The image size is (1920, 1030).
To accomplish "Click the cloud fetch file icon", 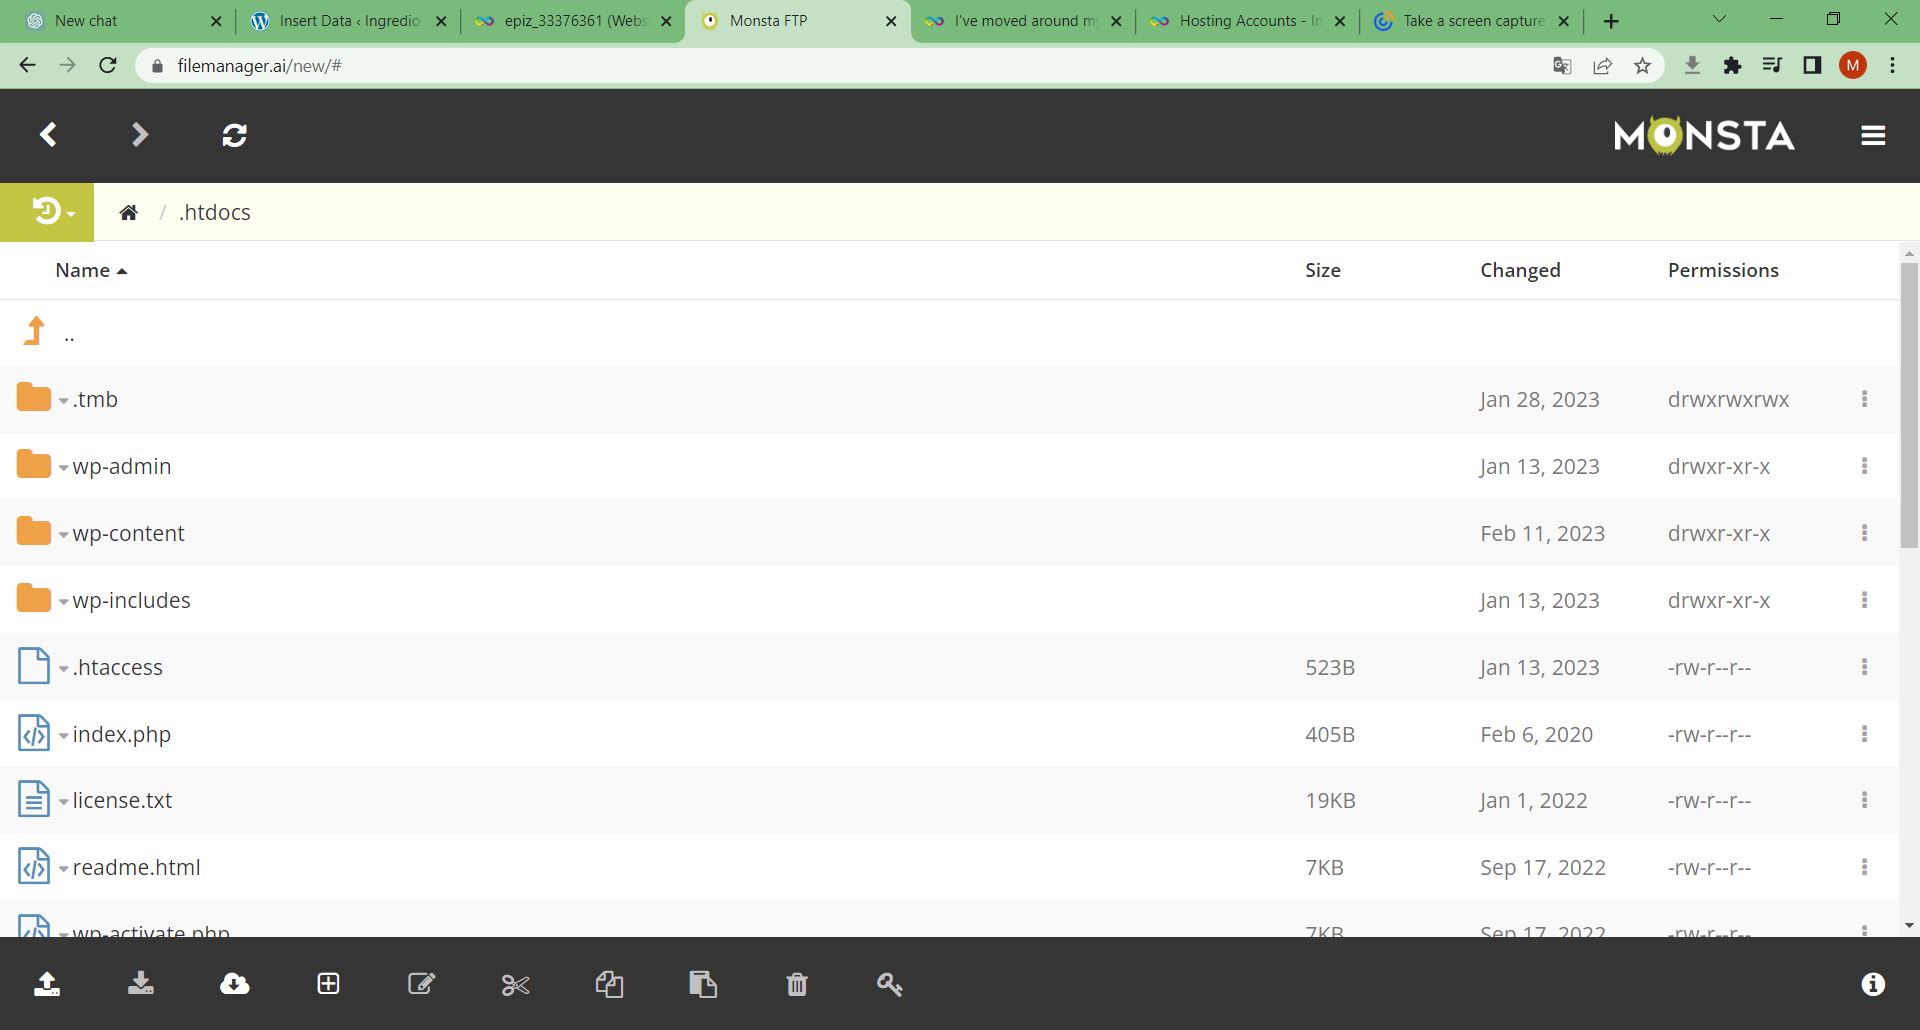I will point(235,984).
